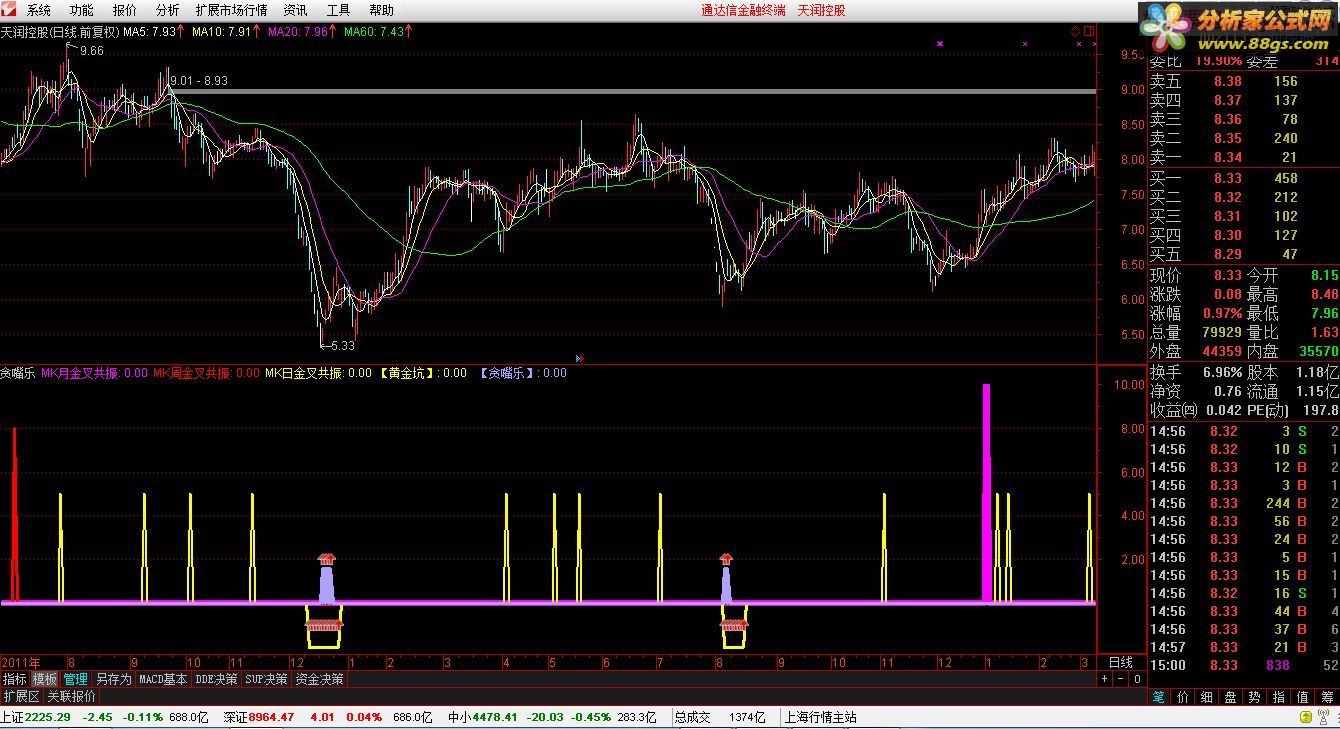Open the 扩展区 tab
This screenshot has height=729, width=1340.
click(x=21, y=696)
